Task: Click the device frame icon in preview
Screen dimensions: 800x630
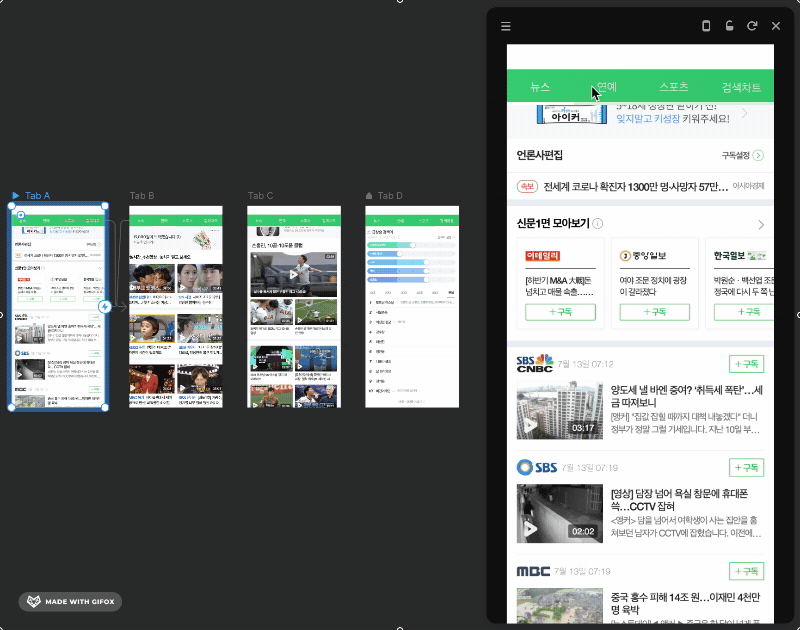Action: (706, 26)
